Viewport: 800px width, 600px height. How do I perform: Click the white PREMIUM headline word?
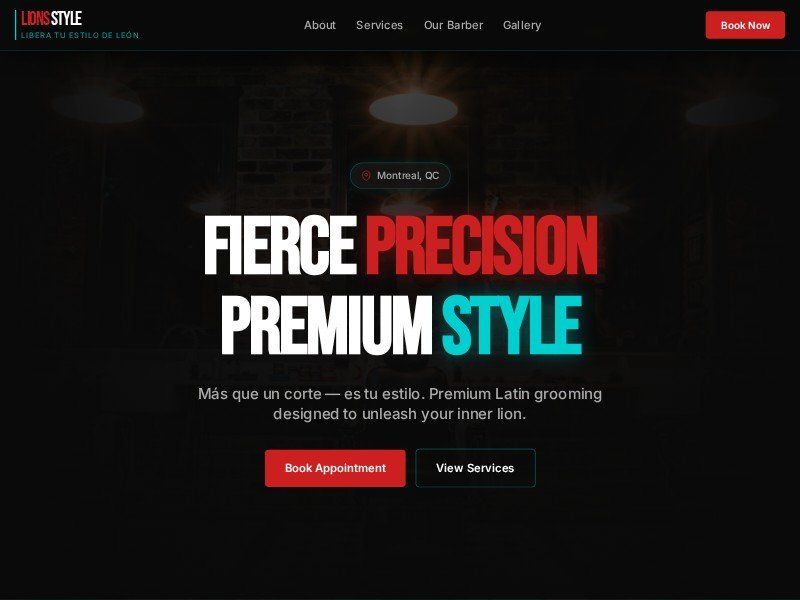click(x=327, y=326)
